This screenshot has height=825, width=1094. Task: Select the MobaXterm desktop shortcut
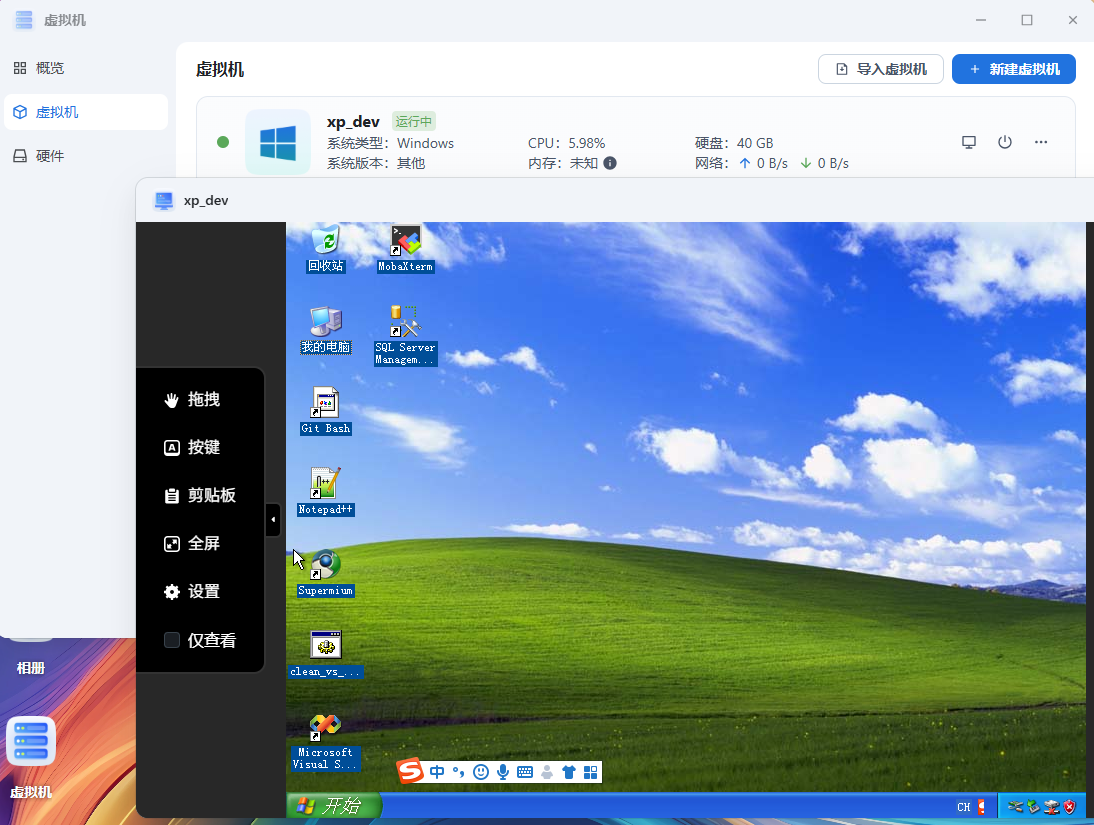405,248
